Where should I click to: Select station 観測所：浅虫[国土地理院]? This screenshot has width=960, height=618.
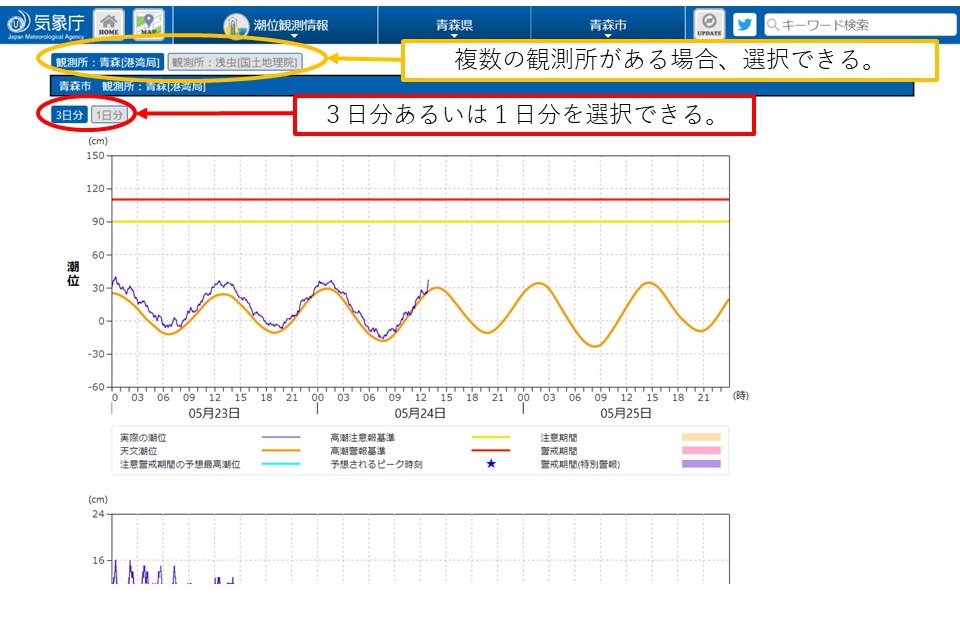click(234, 62)
